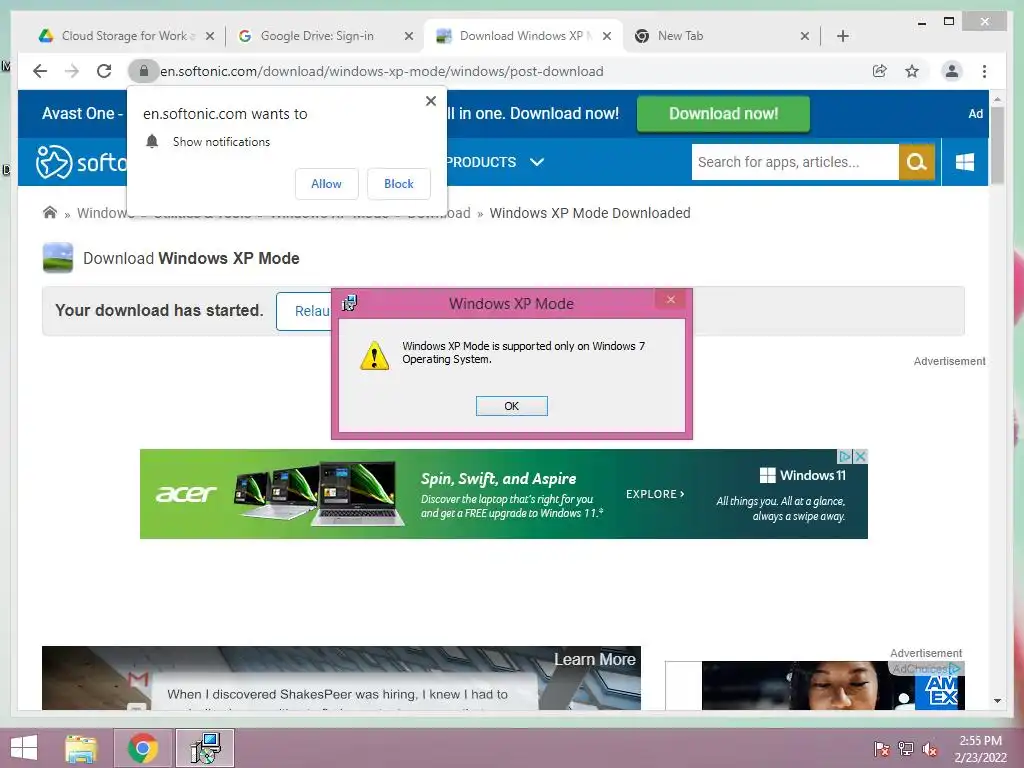Close the Google Drive: Sign-in tab
Image resolution: width=1024 pixels, height=768 pixels.
tap(409, 36)
